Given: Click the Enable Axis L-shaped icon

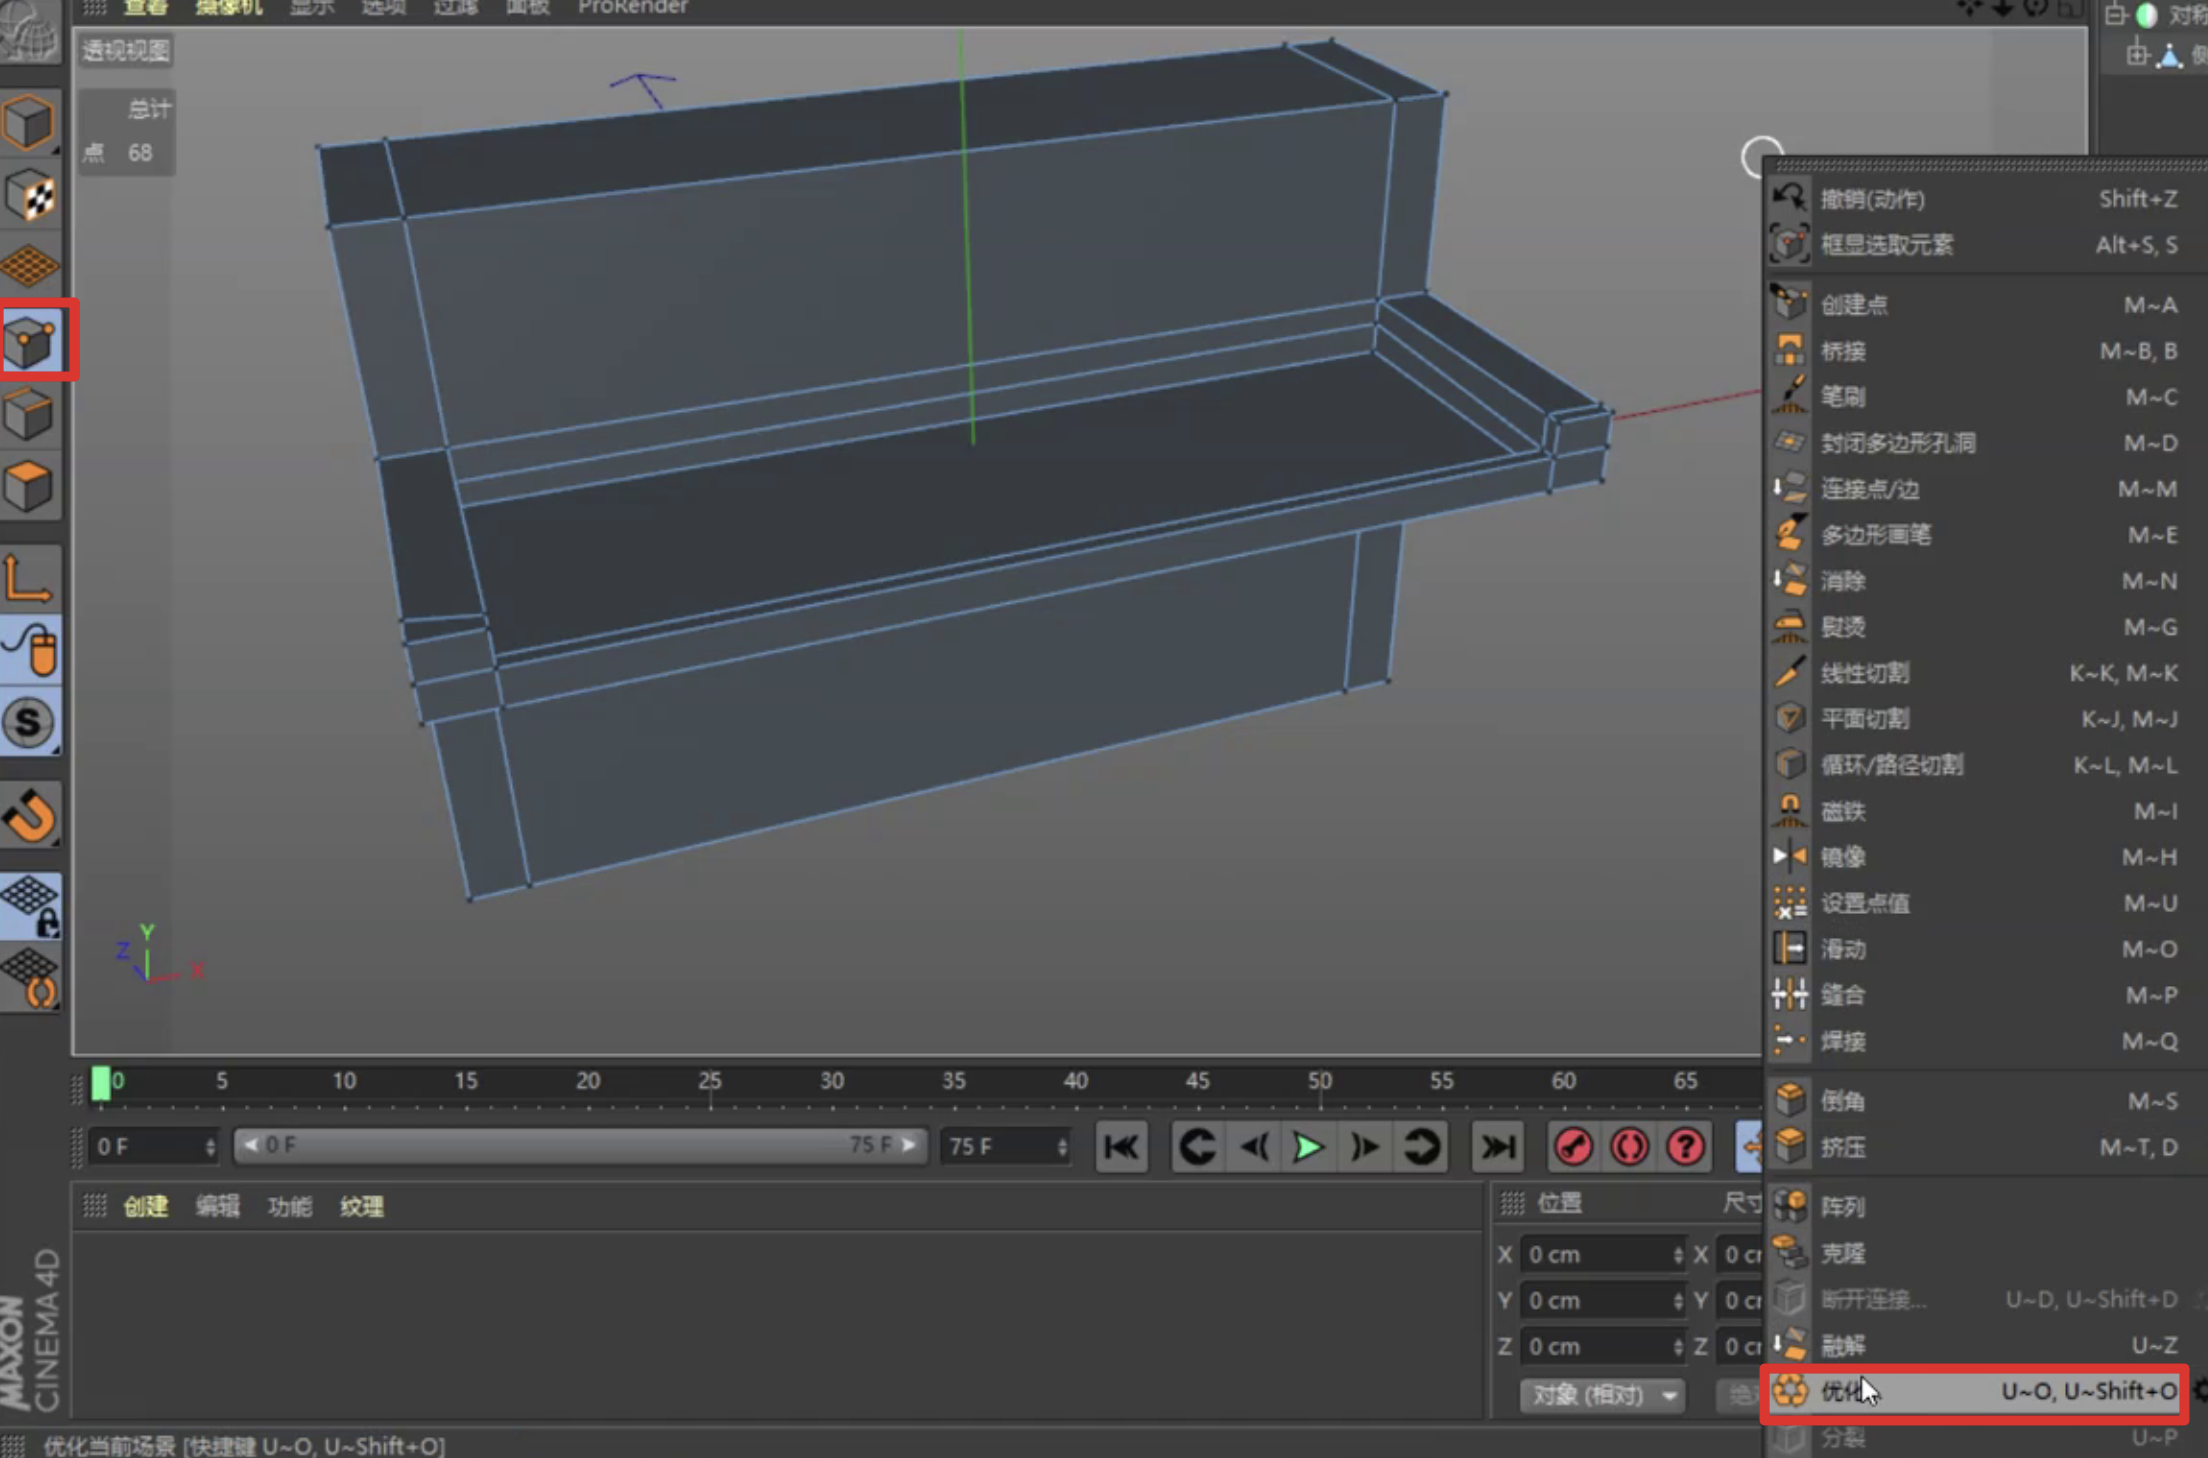Looking at the screenshot, I should click(28, 580).
